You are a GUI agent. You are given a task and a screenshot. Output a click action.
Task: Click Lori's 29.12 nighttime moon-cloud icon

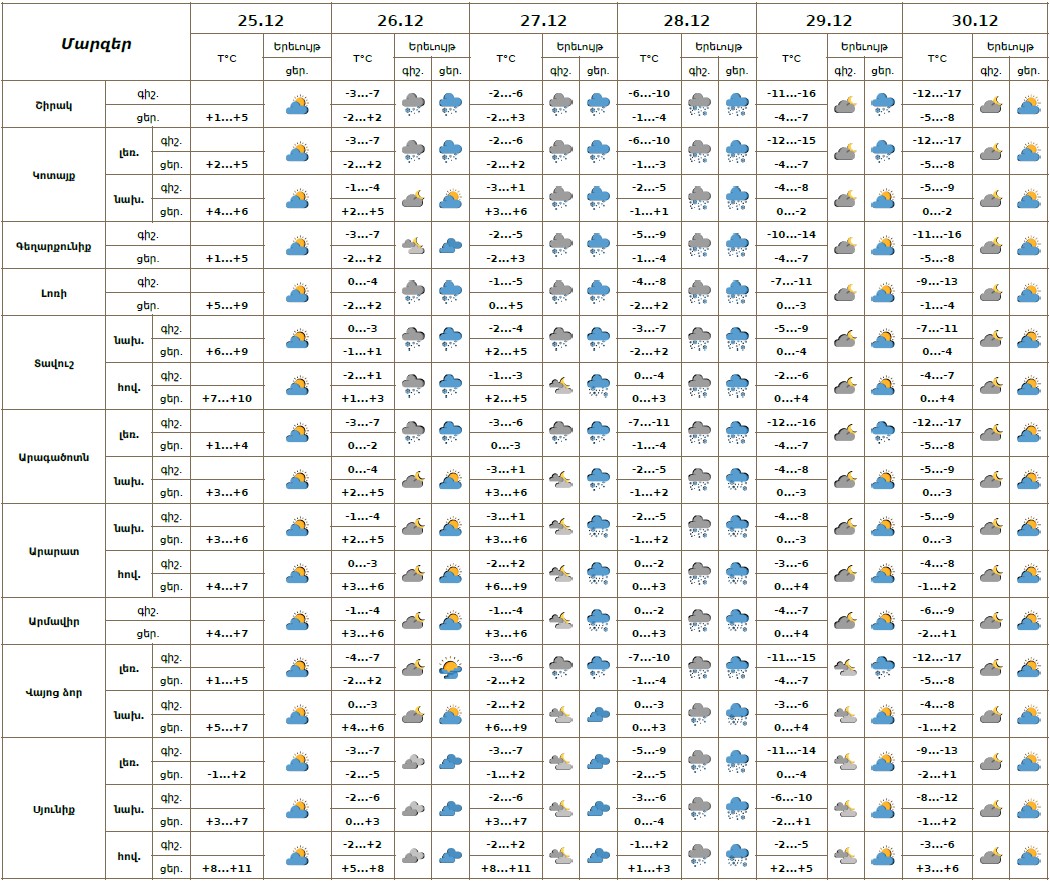pos(846,292)
